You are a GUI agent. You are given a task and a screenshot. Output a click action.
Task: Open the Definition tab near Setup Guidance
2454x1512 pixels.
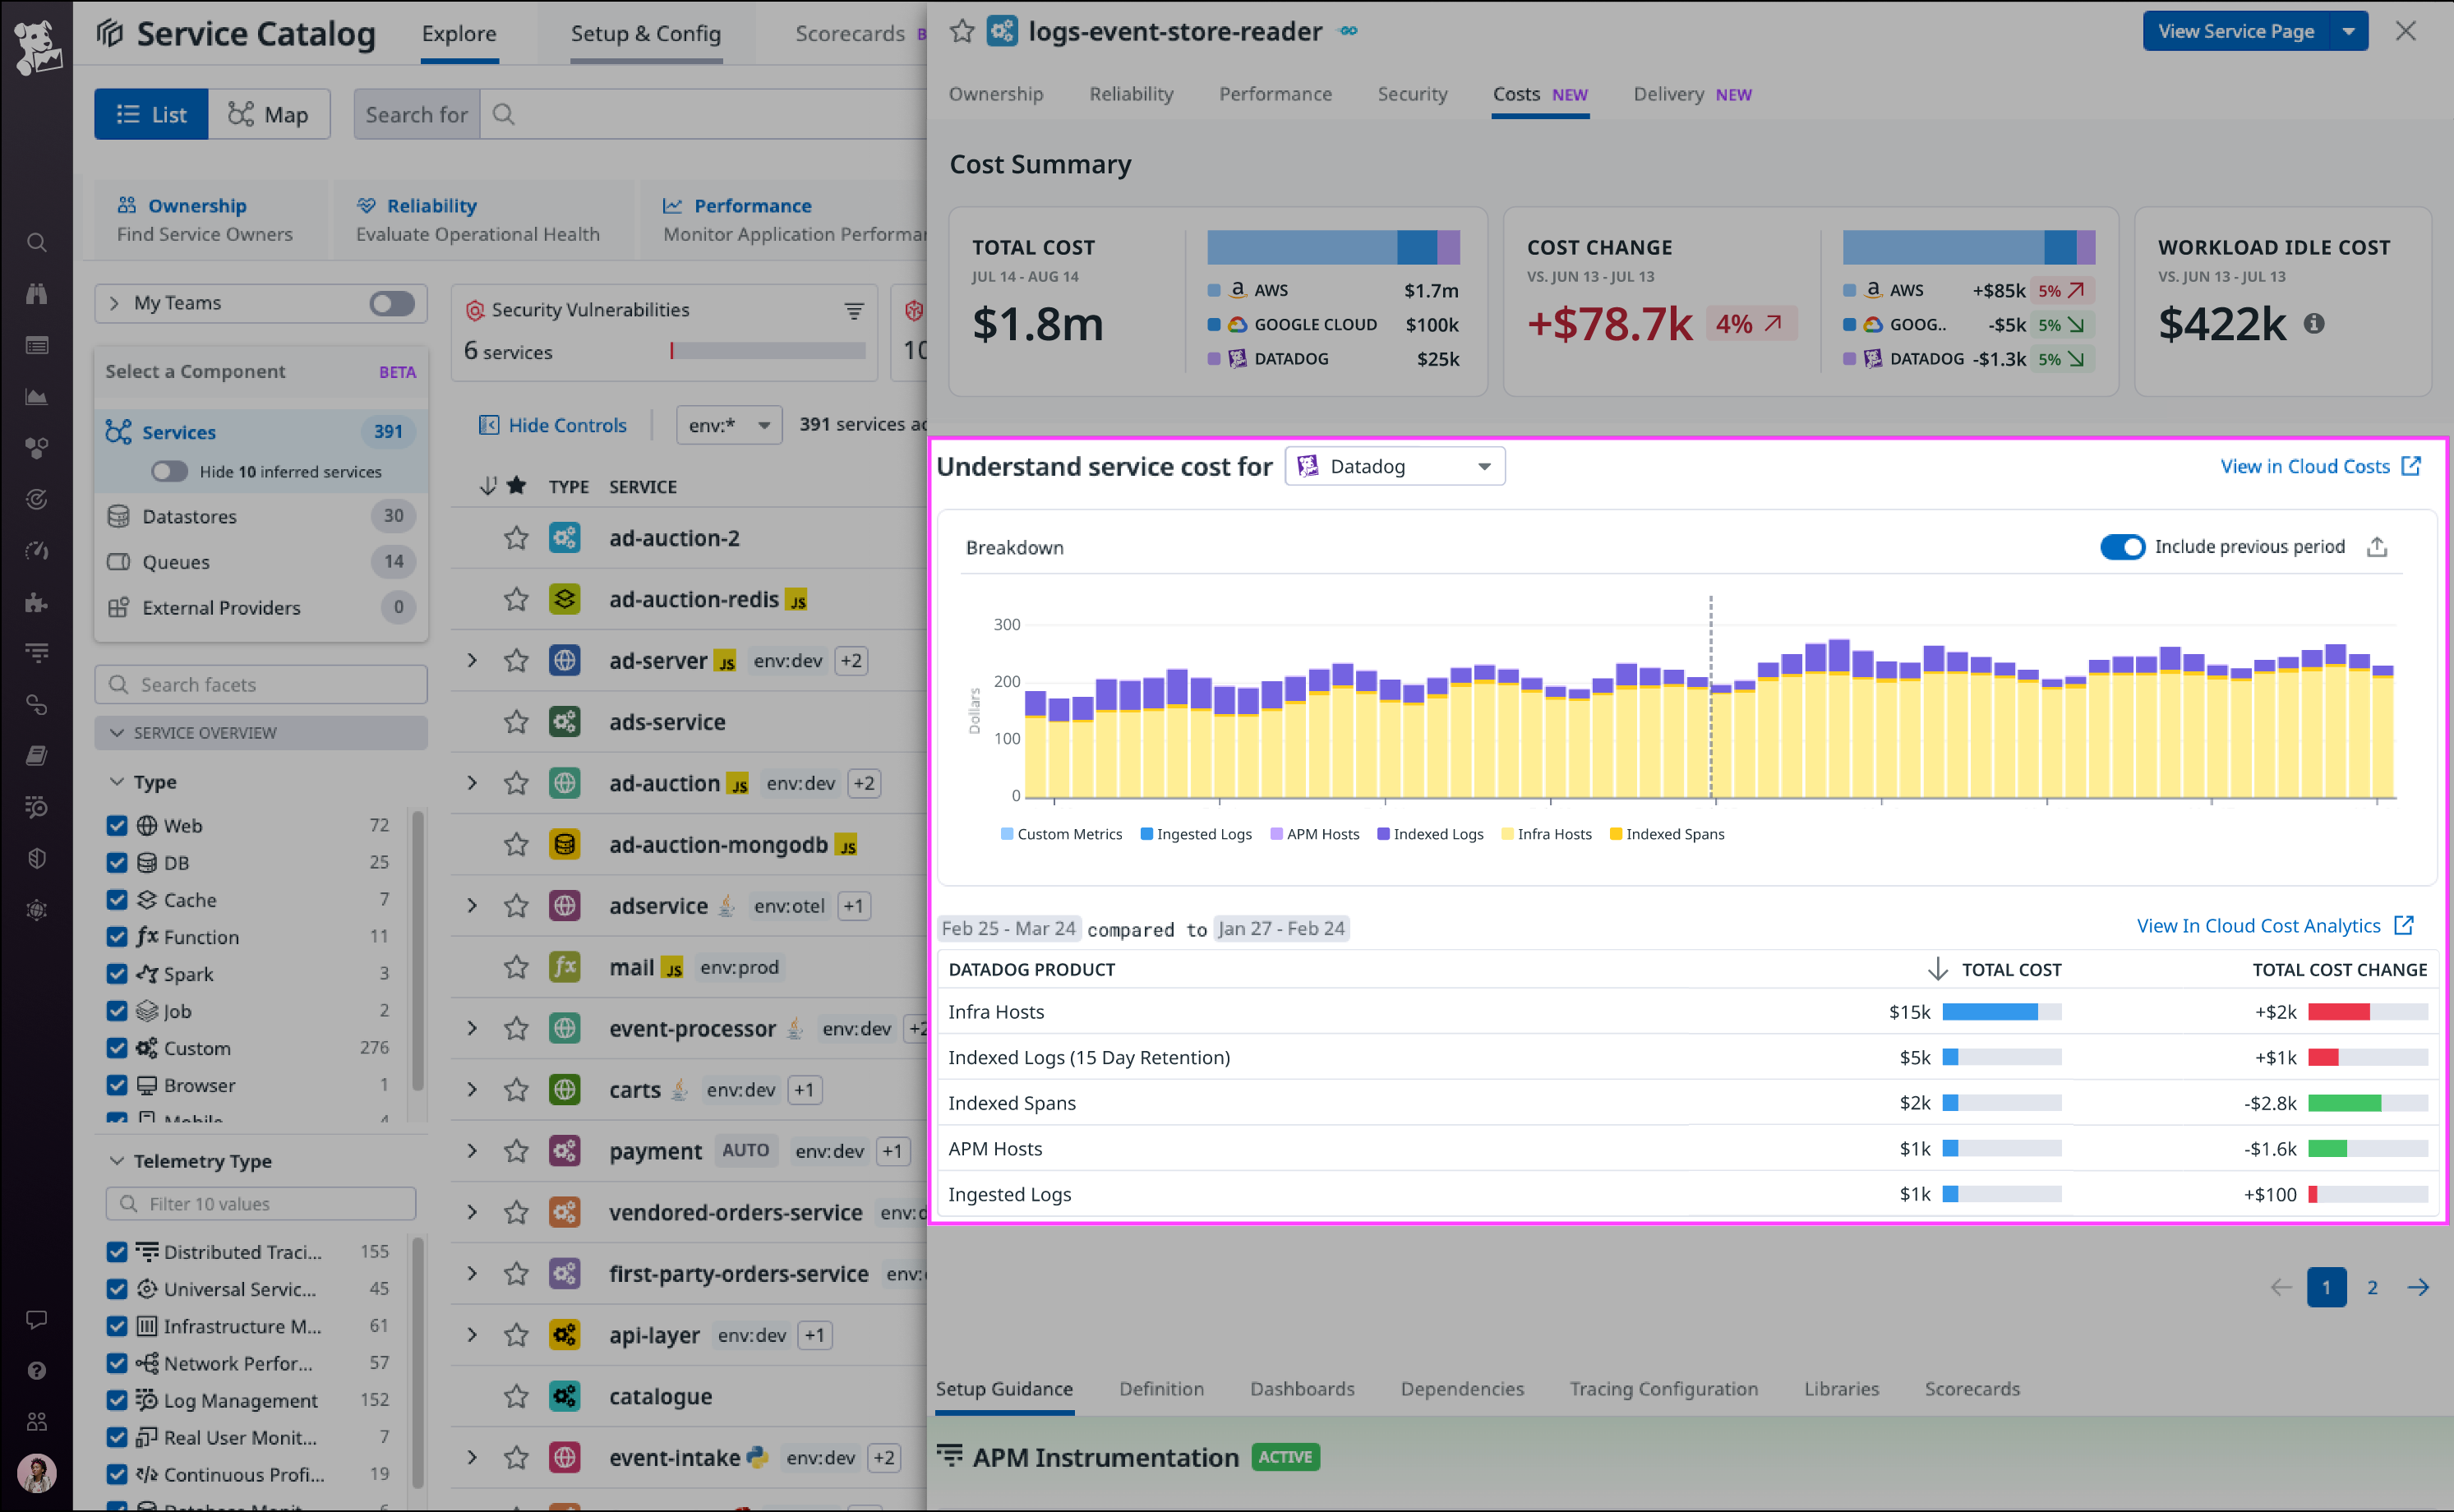pos(1161,1389)
